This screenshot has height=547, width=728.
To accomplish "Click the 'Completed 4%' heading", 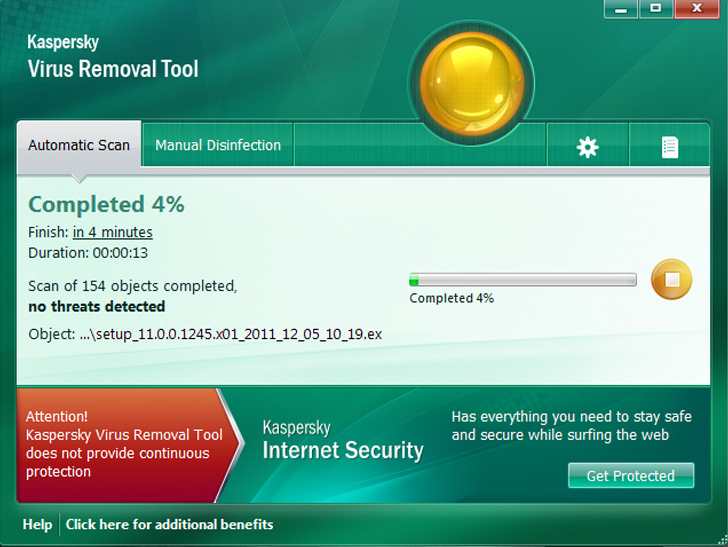I will point(106,204).
